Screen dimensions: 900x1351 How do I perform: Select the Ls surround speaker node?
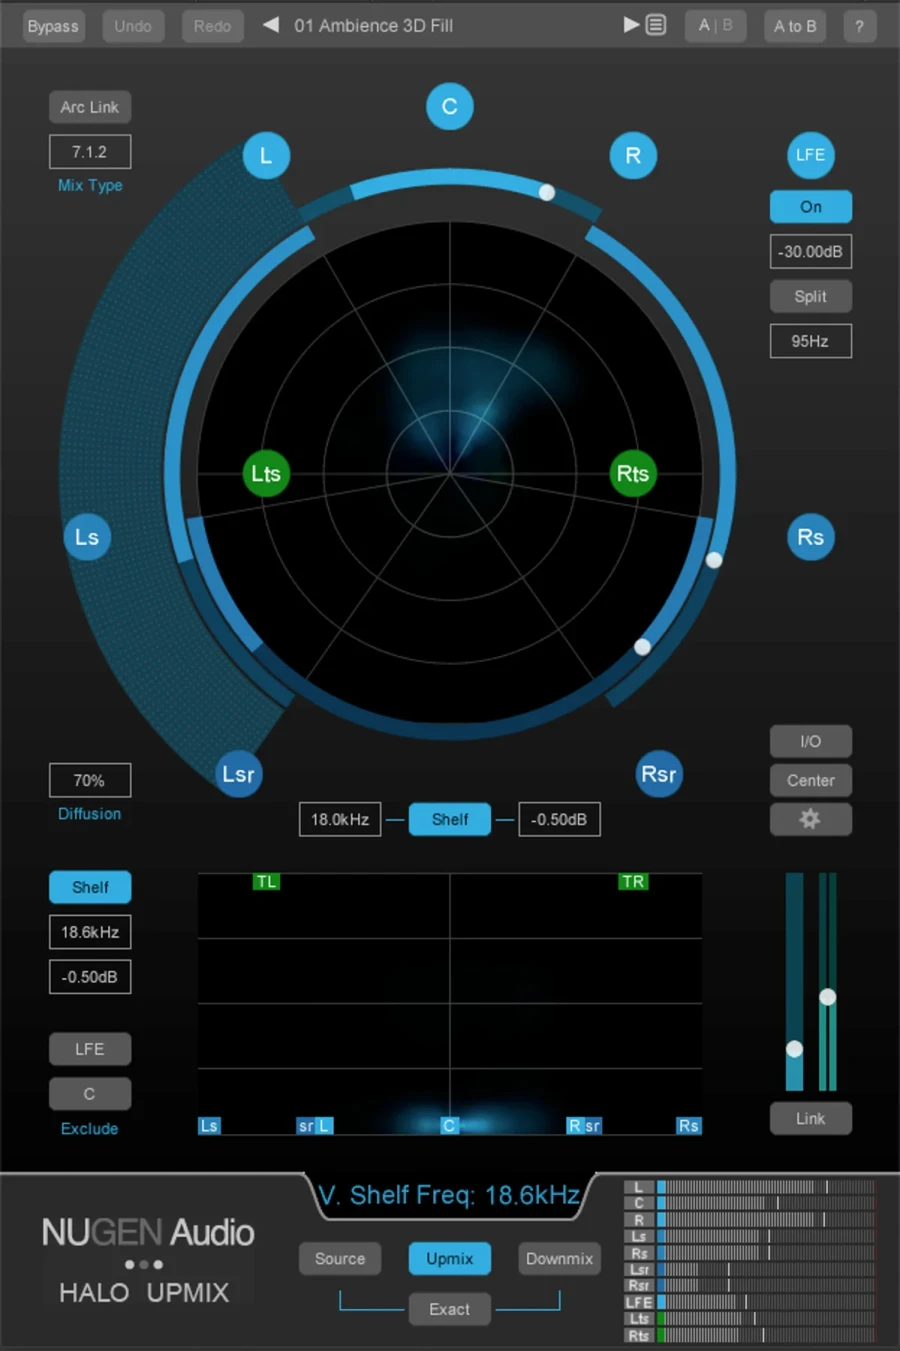point(87,537)
